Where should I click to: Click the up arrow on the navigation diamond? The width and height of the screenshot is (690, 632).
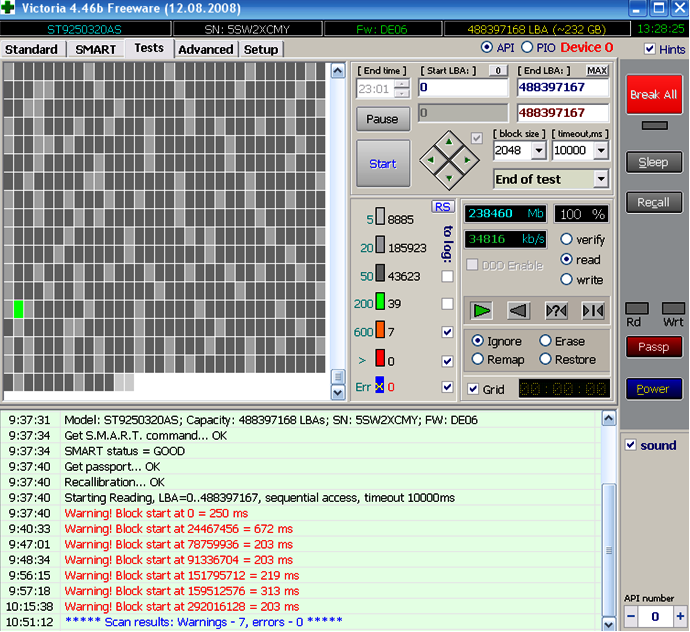pos(449,142)
